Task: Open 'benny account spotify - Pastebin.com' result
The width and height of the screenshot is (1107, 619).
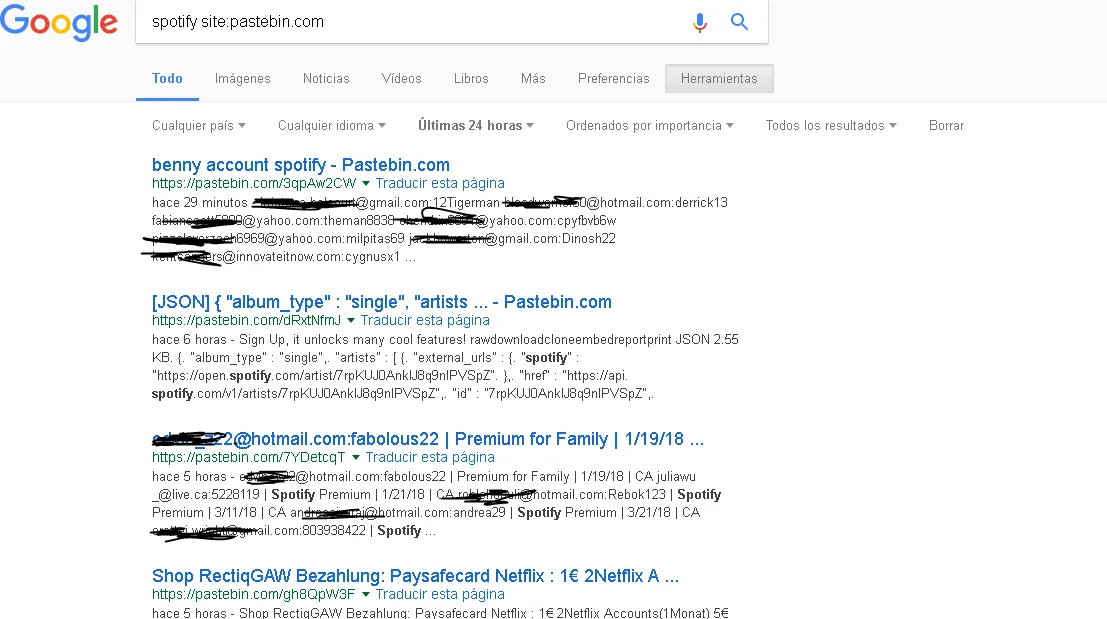Action: [x=301, y=164]
